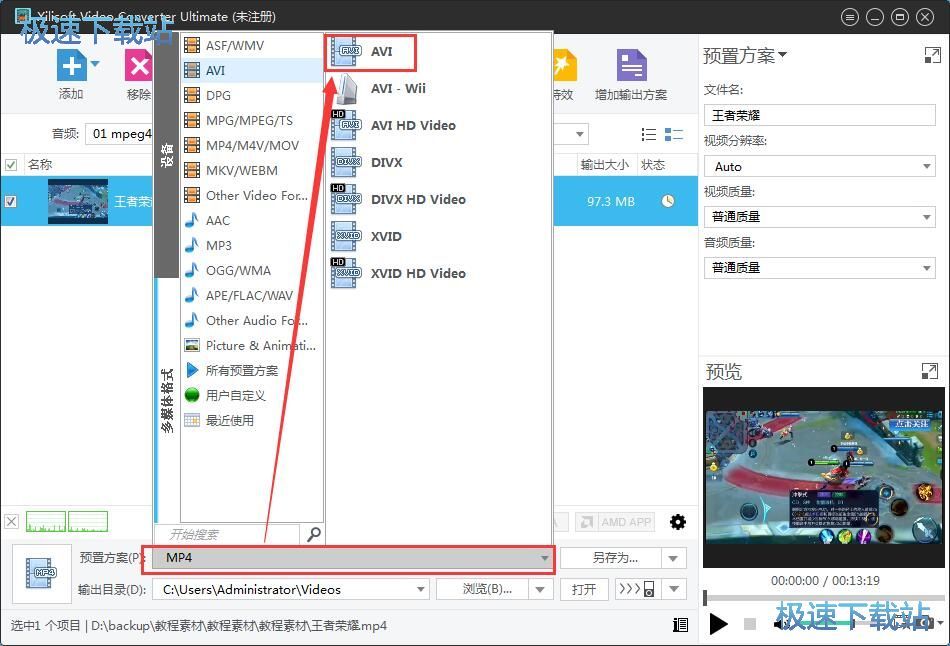Open the output directory (输出目录) path dropdown

pyautogui.click(x=419, y=589)
